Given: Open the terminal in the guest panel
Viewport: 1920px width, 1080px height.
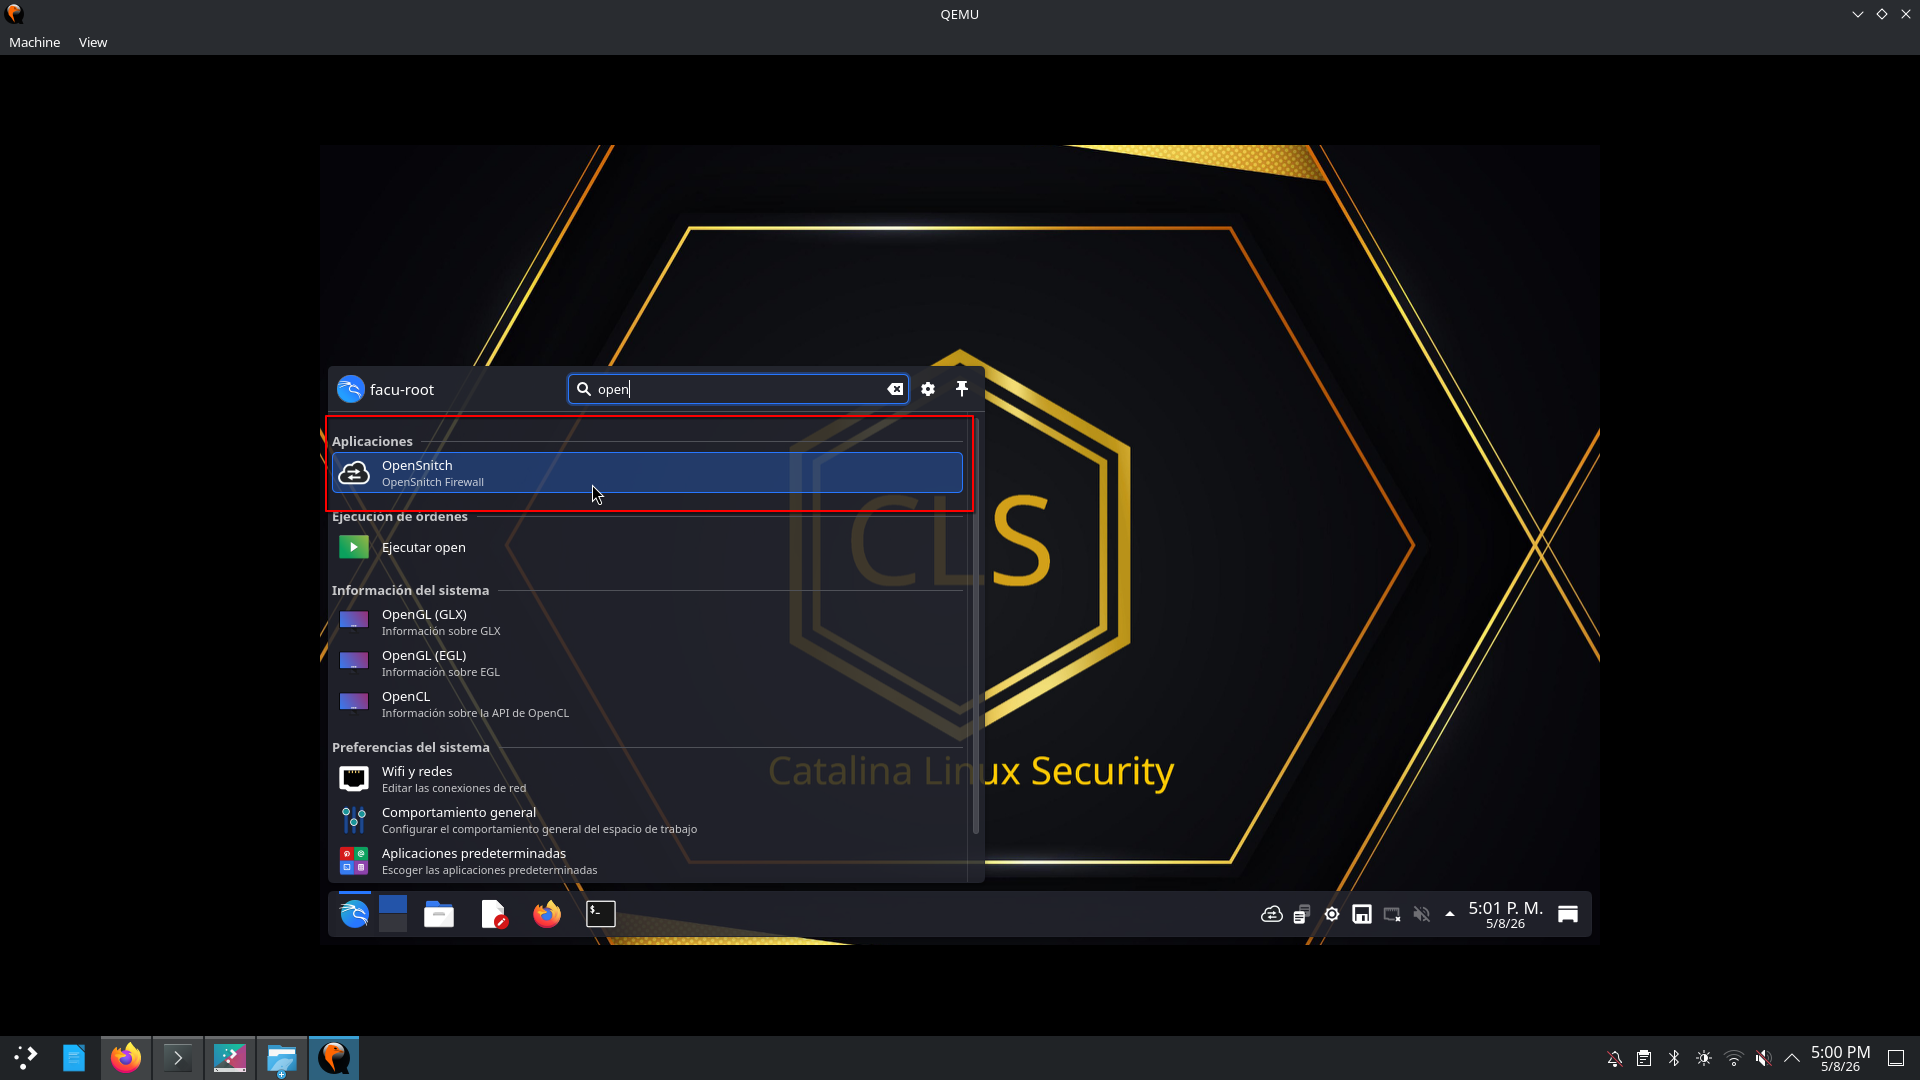Looking at the screenshot, I should point(601,914).
